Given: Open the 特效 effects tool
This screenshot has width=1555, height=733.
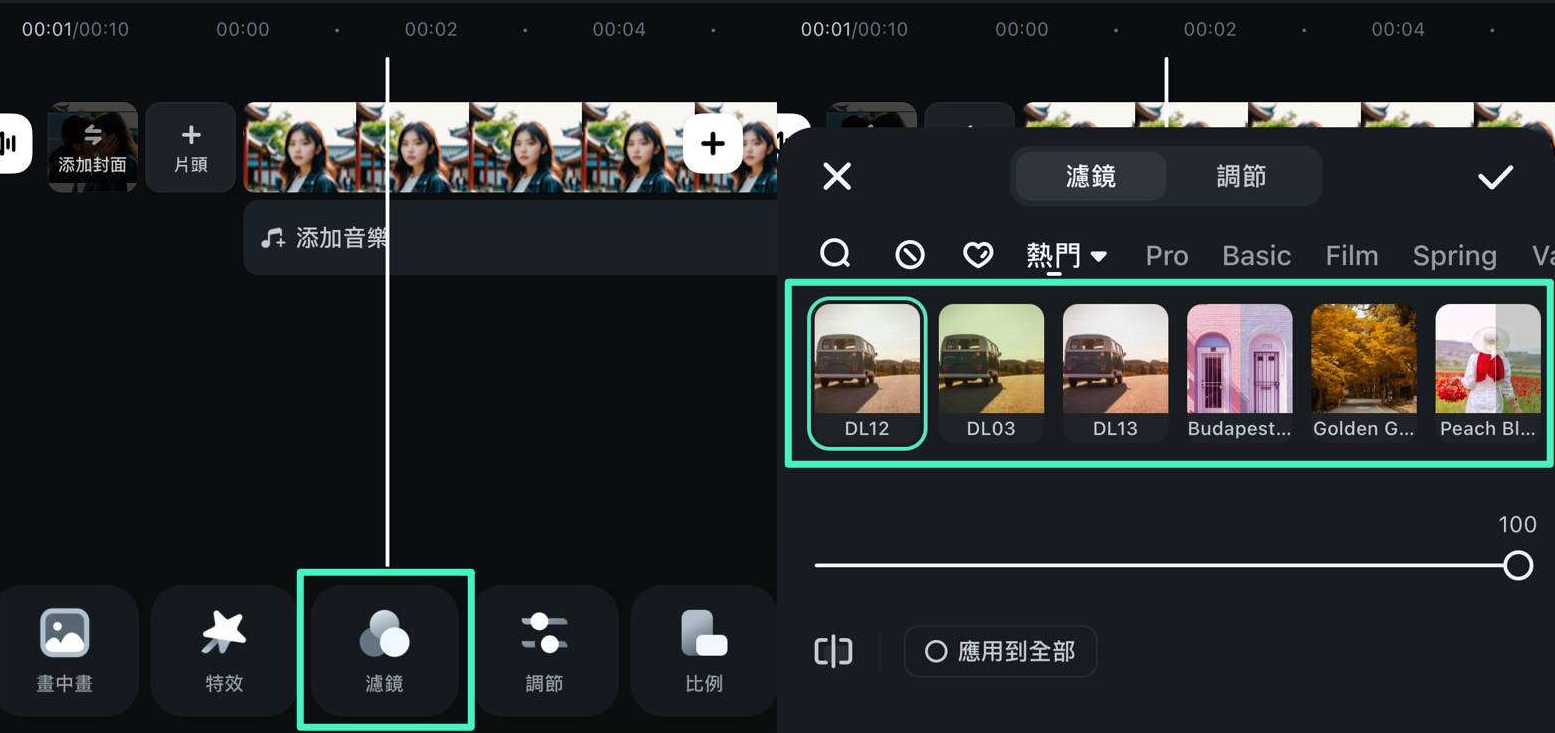Looking at the screenshot, I should click(224, 651).
